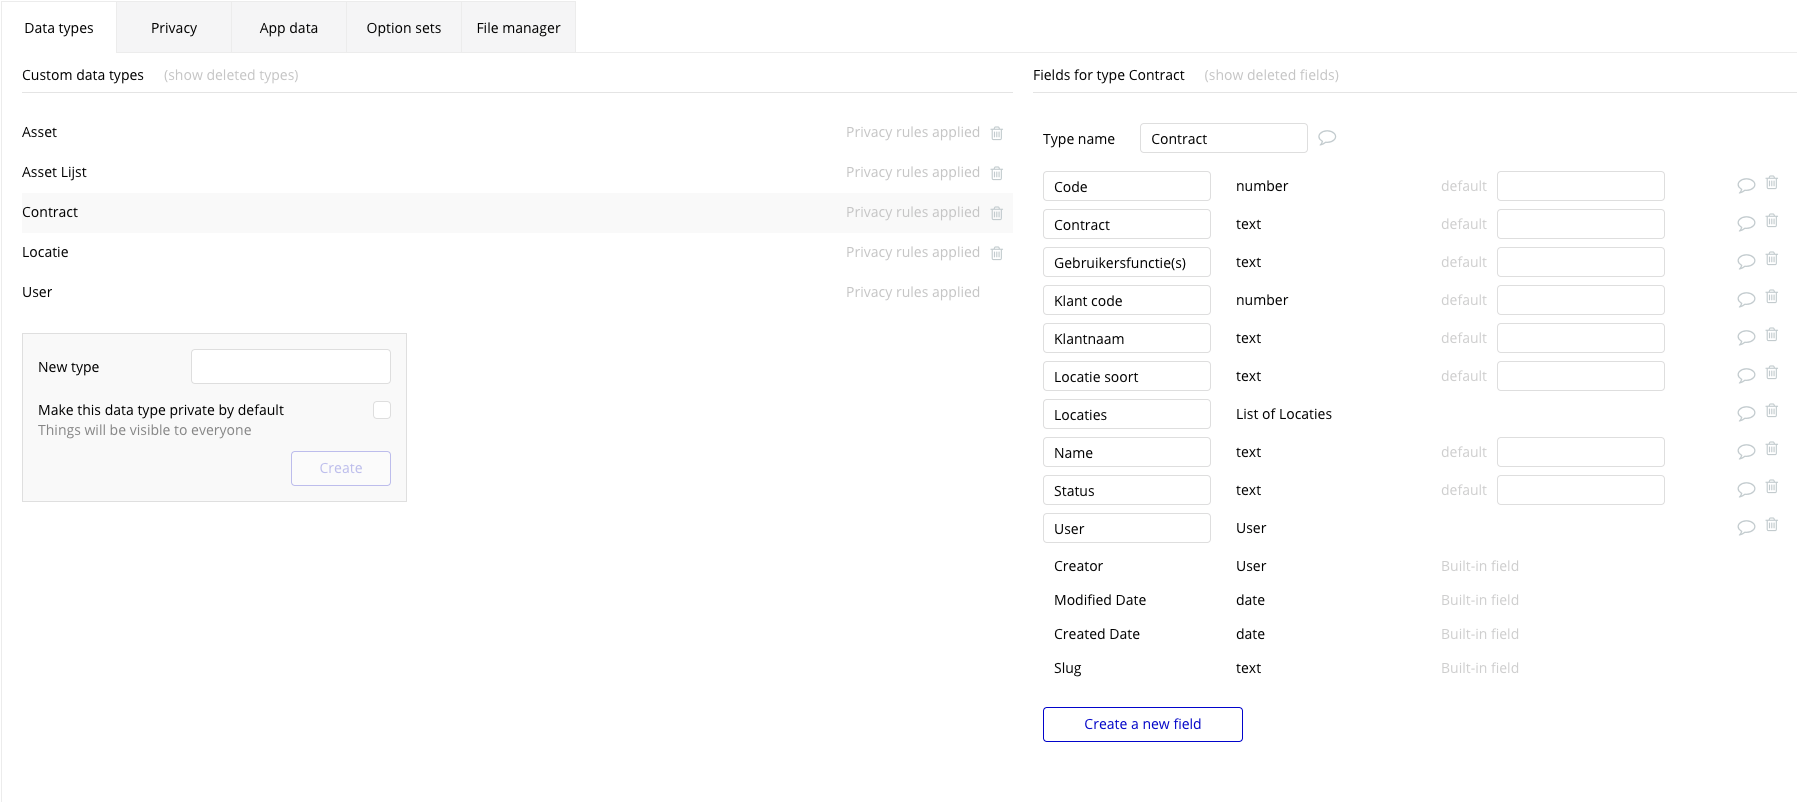Open the Option sets tab
The image size is (1797, 802).
point(404,28)
